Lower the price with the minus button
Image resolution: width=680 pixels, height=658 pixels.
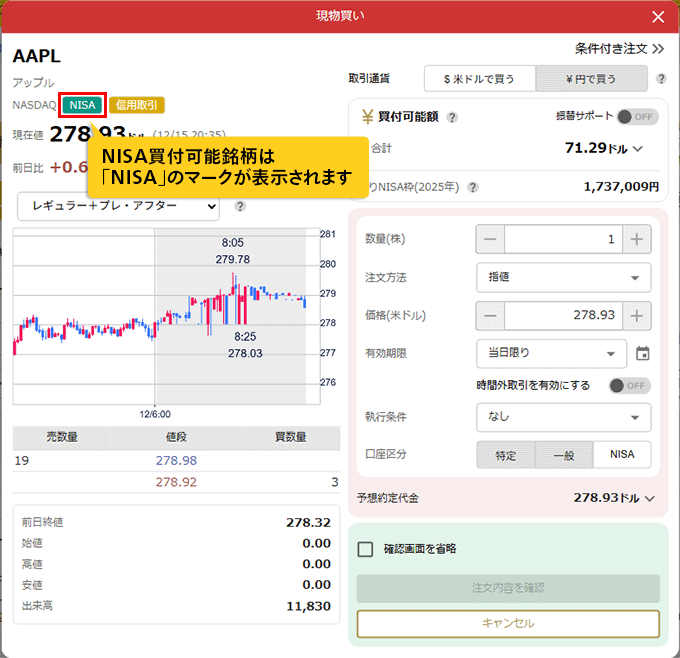pyautogui.click(x=490, y=315)
